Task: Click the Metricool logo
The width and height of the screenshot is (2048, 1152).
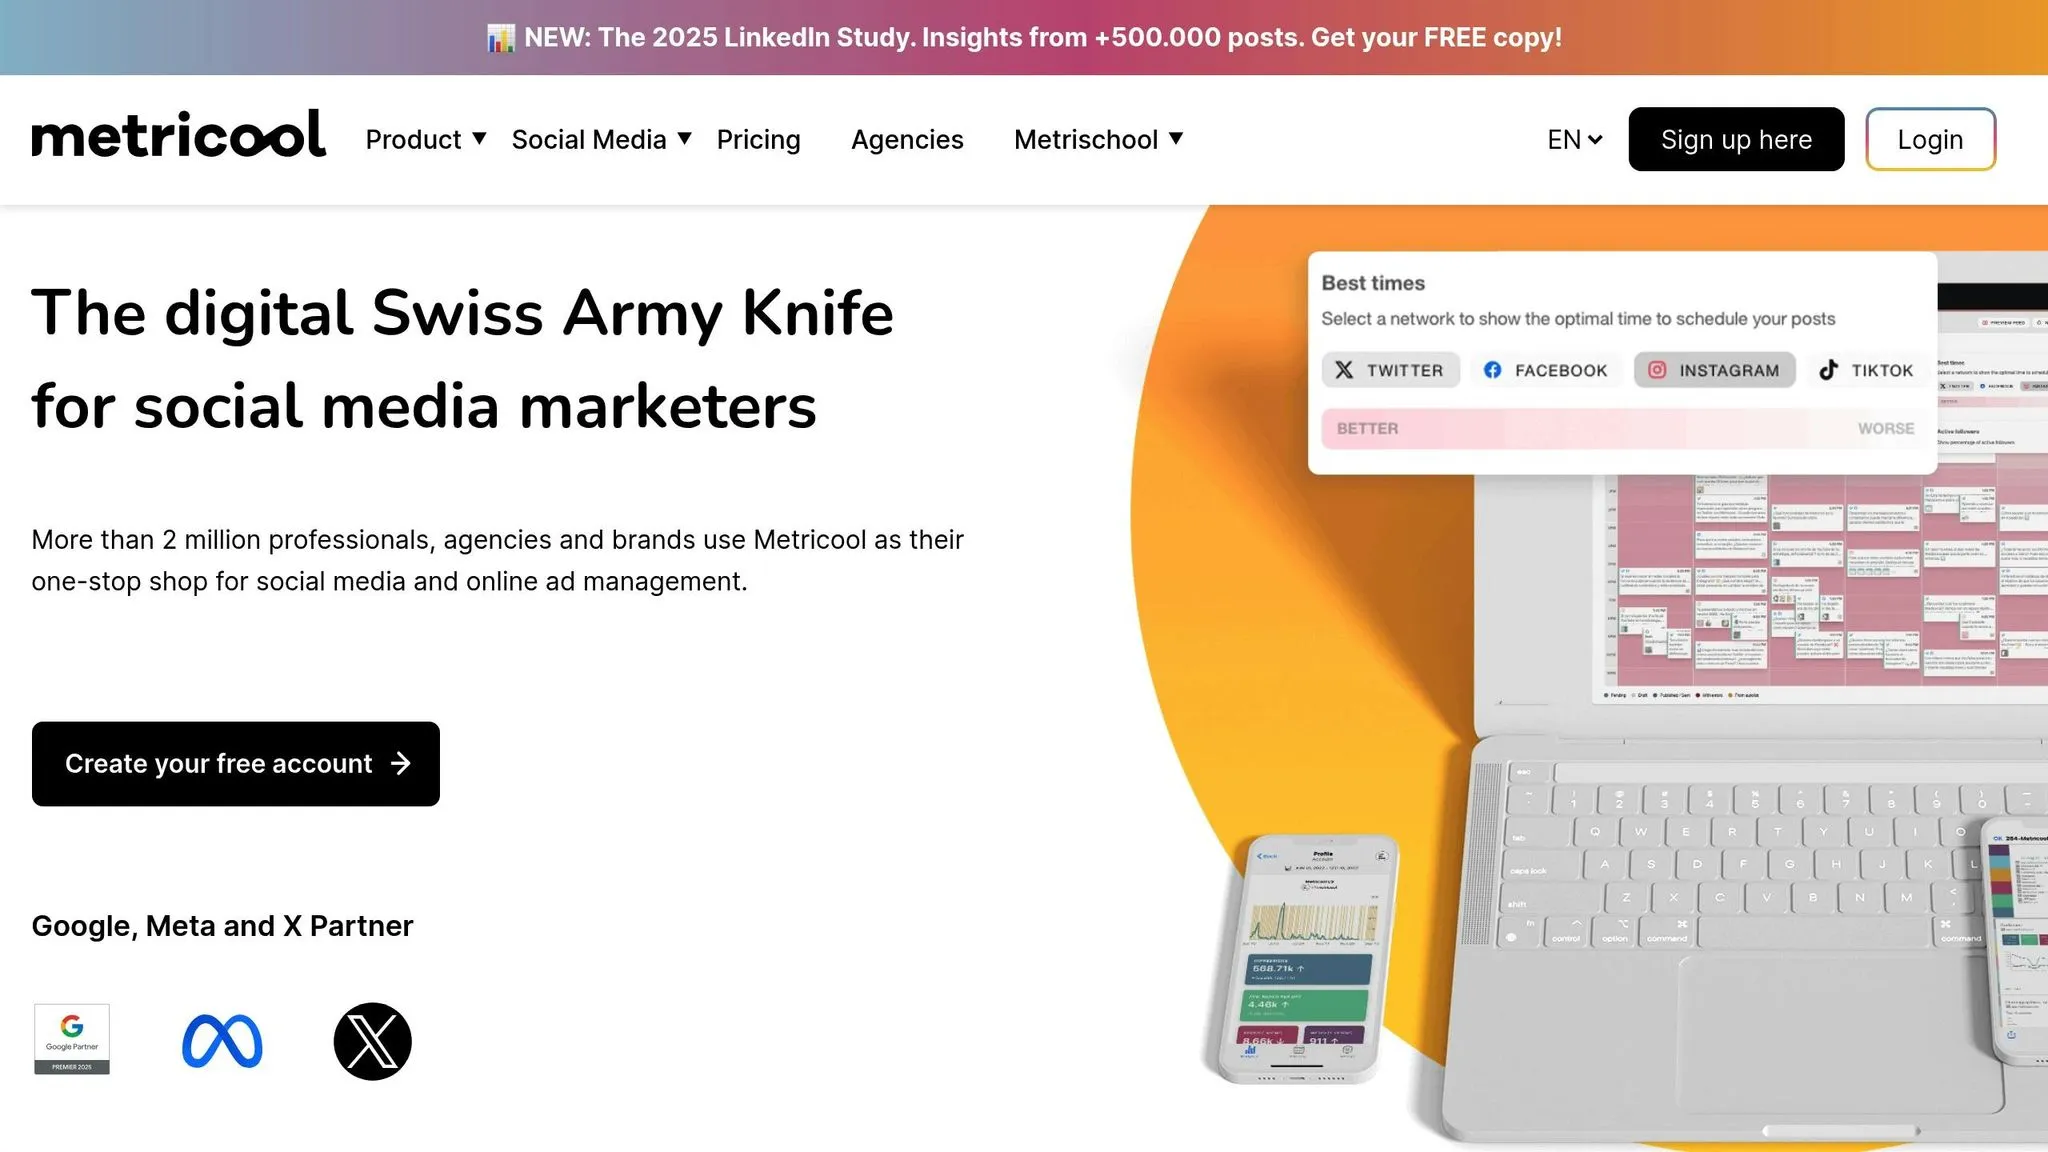Action: [x=178, y=135]
